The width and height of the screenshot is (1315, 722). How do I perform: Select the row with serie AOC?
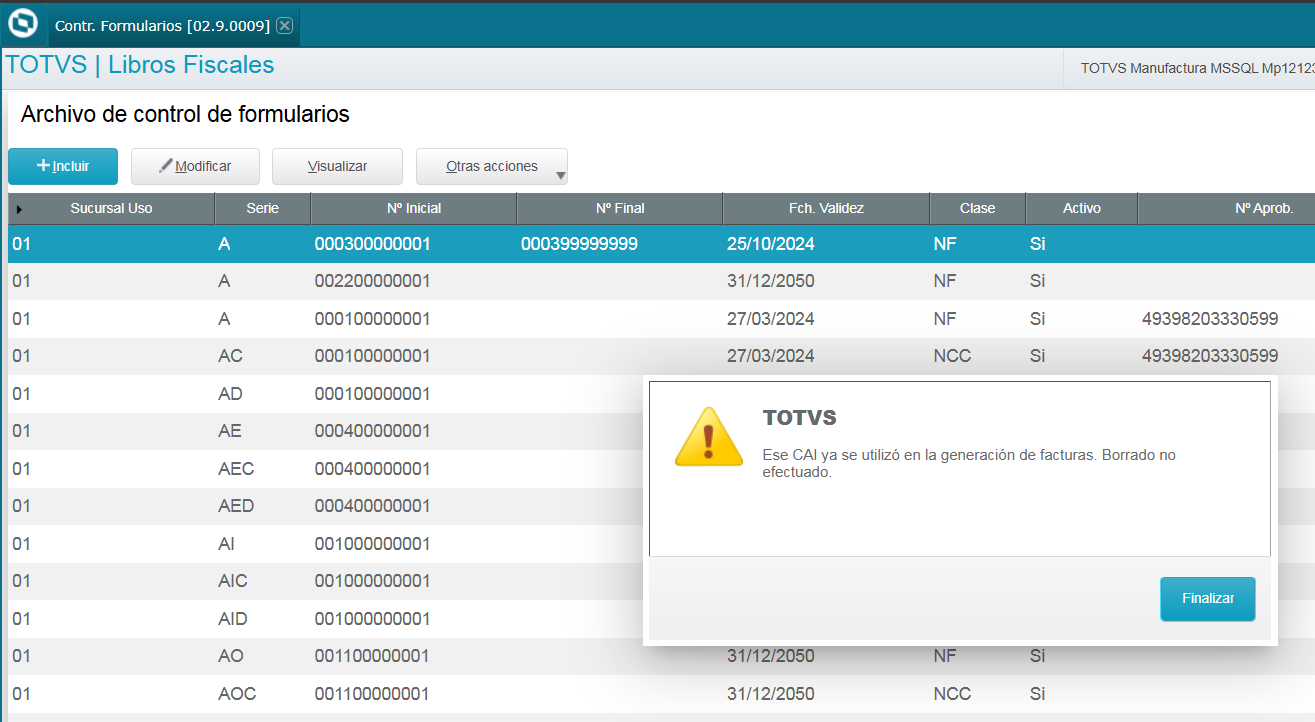(x=661, y=694)
